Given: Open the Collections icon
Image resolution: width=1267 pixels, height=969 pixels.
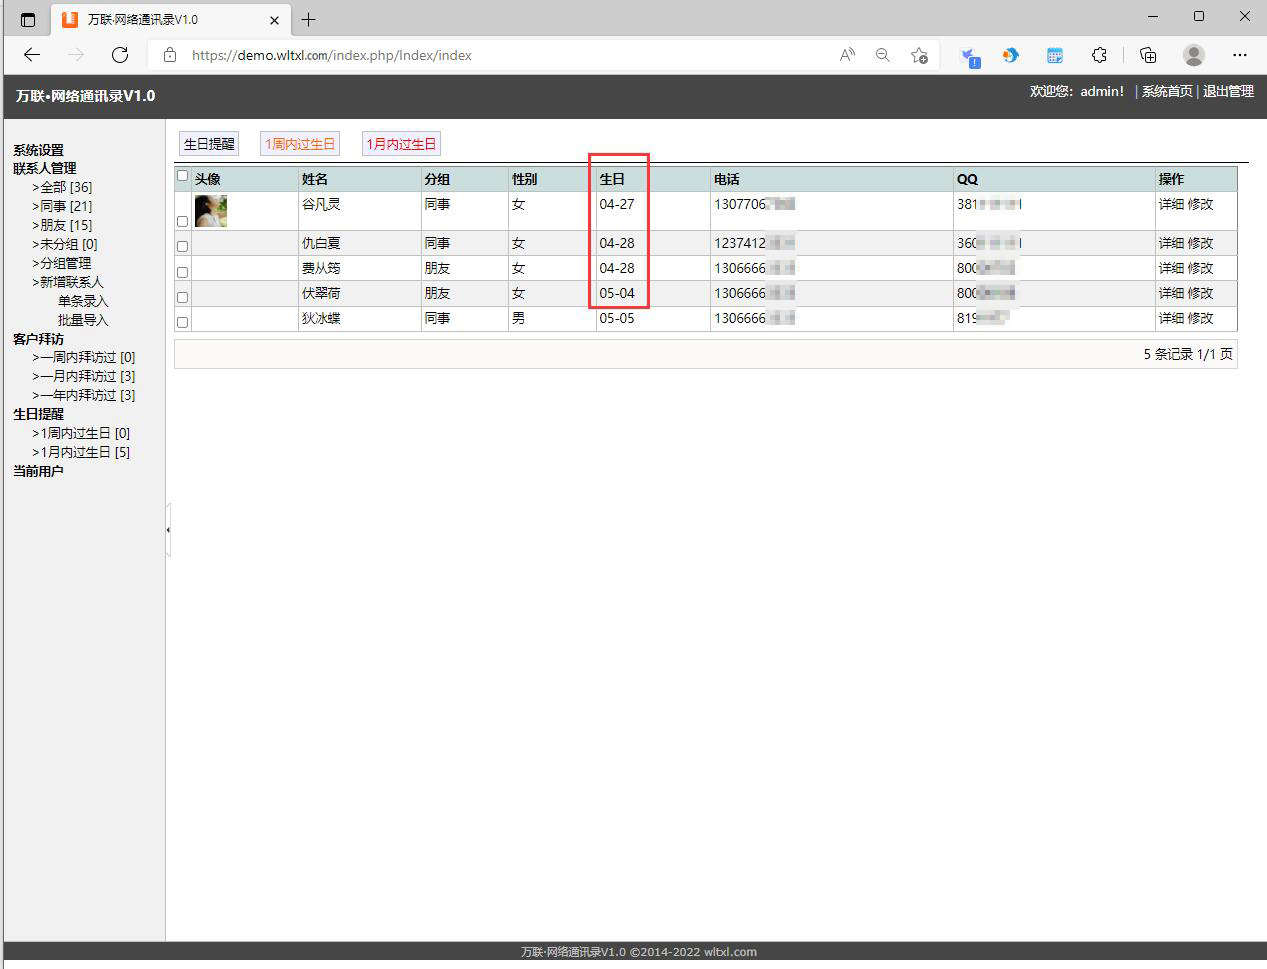Looking at the screenshot, I should [x=1148, y=55].
